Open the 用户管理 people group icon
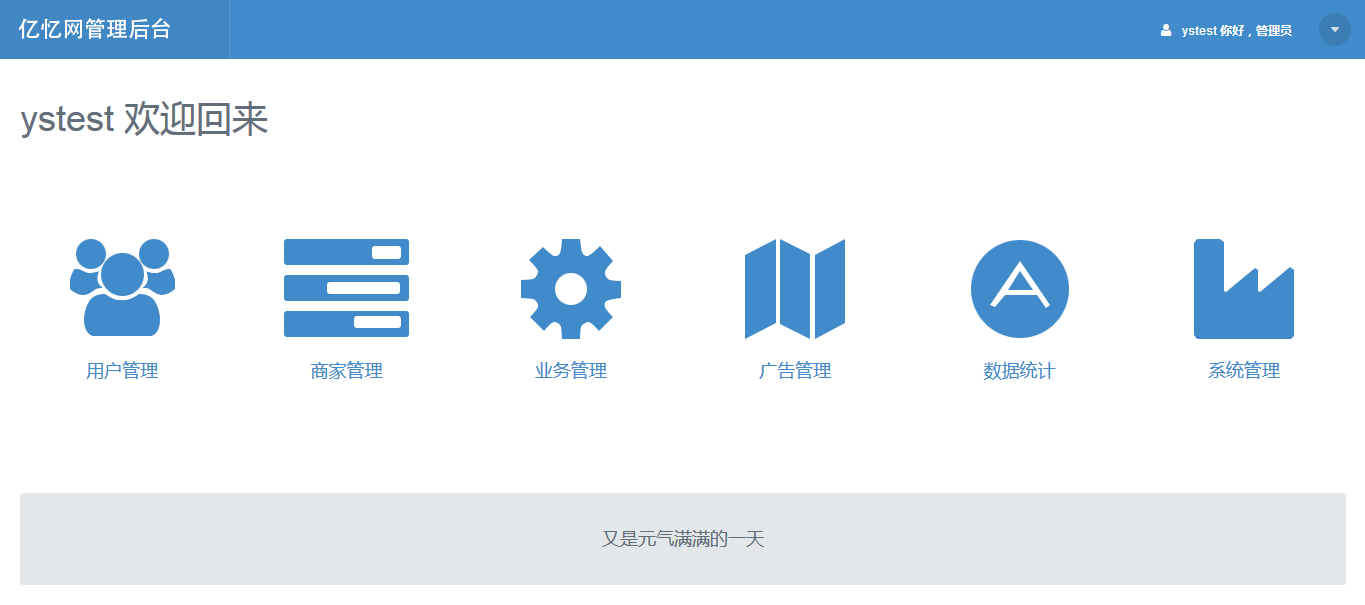The height and width of the screenshot is (605, 1365). 122,288
